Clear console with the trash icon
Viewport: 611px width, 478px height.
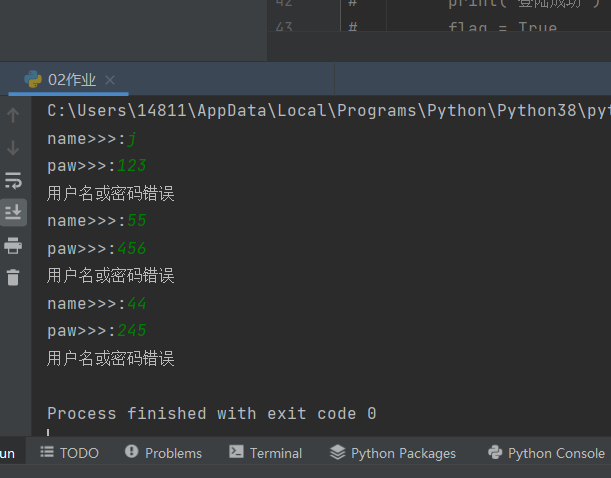click(x=13, y=277)
